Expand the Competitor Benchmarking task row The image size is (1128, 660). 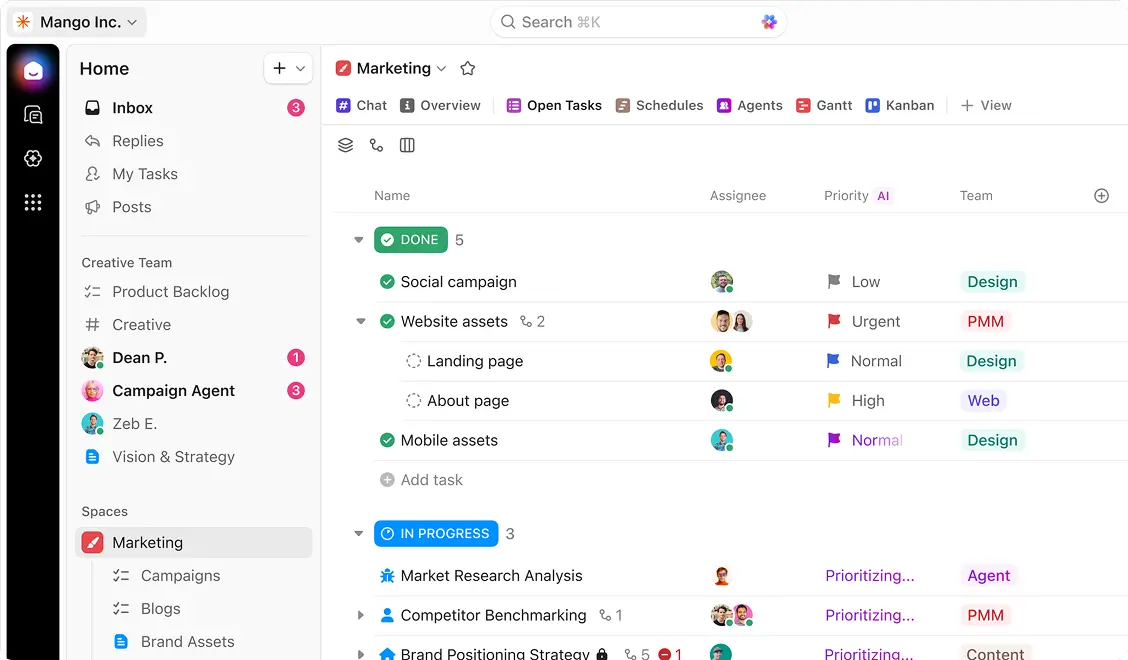pos(362,615)
